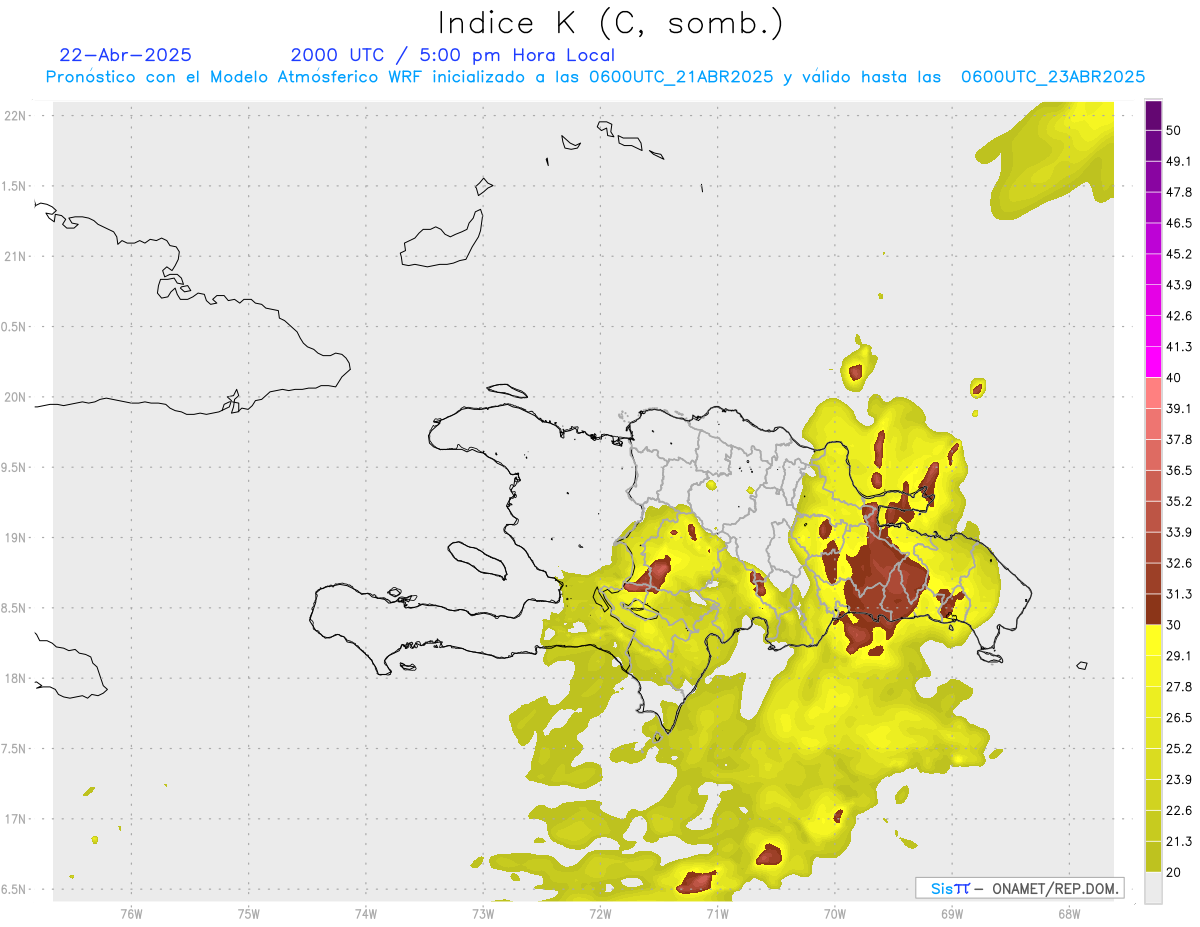Click the latitude label '17N'
1200x927 pixels.
click(x=16, y=820)
